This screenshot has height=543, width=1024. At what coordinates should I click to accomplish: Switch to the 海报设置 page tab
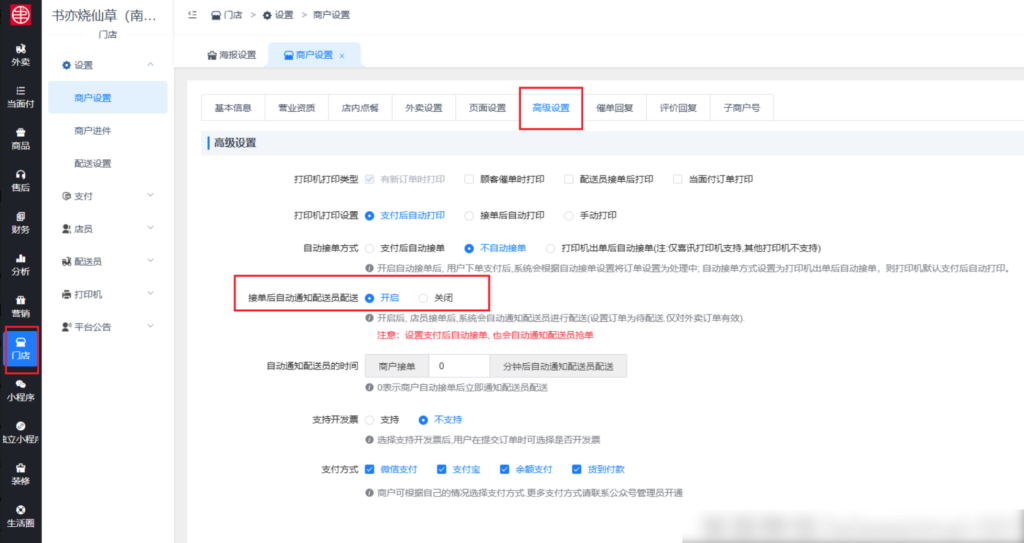pyautogui.click(x=232, y=55)
